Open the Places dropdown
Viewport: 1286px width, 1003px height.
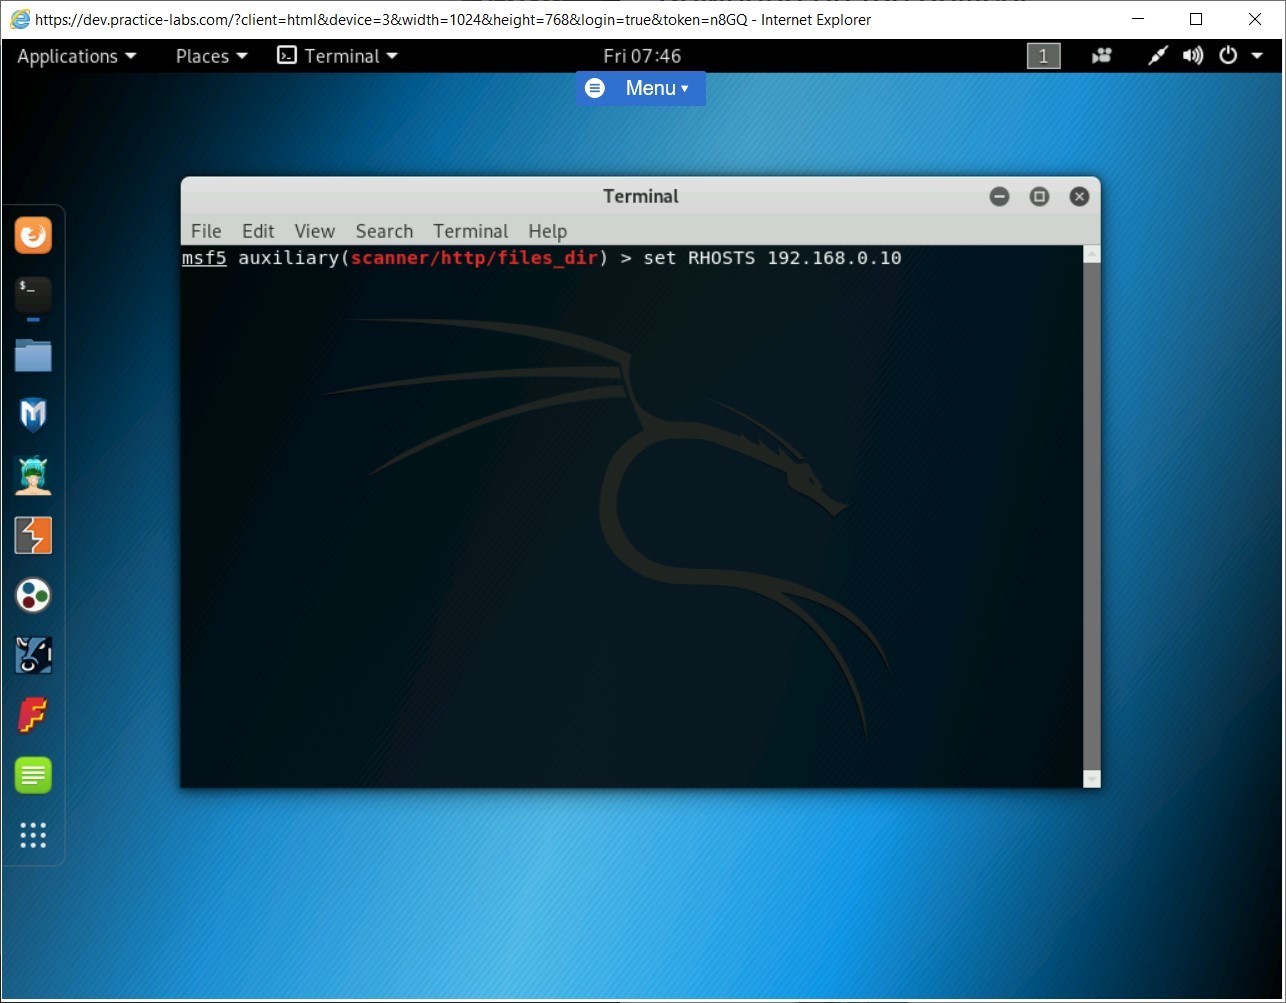[209, 56]
